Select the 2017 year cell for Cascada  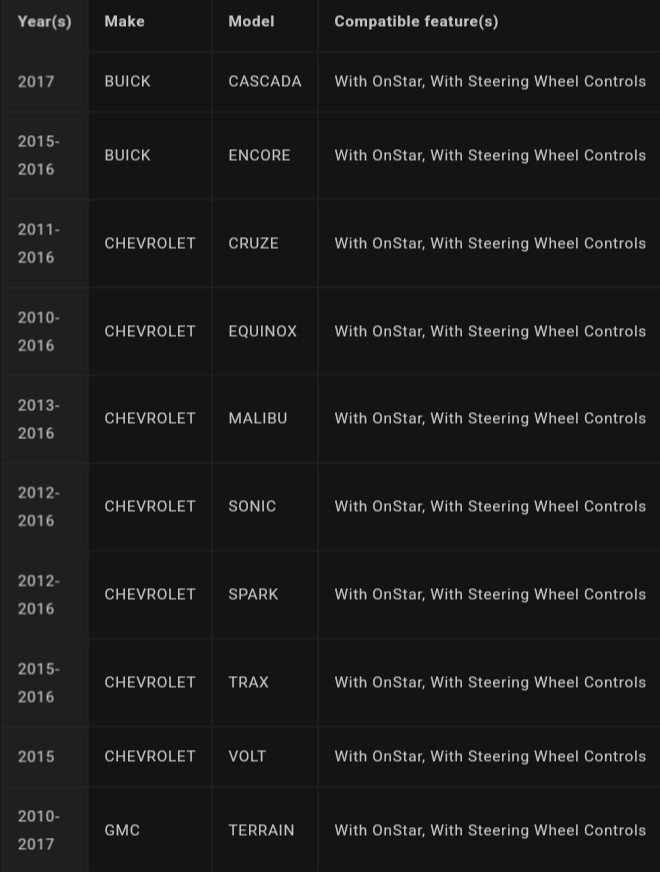coord(36,82)
